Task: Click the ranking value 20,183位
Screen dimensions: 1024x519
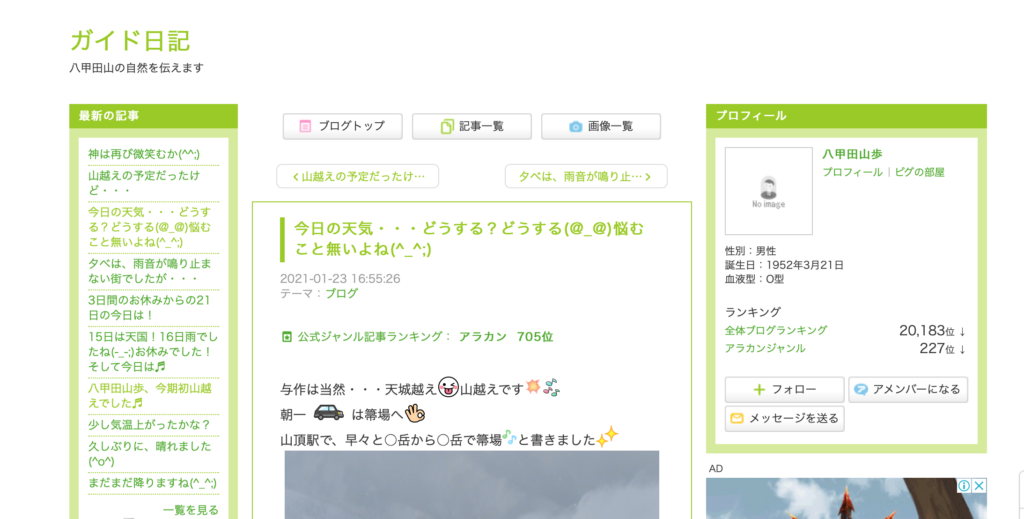Action: (927, 331)
